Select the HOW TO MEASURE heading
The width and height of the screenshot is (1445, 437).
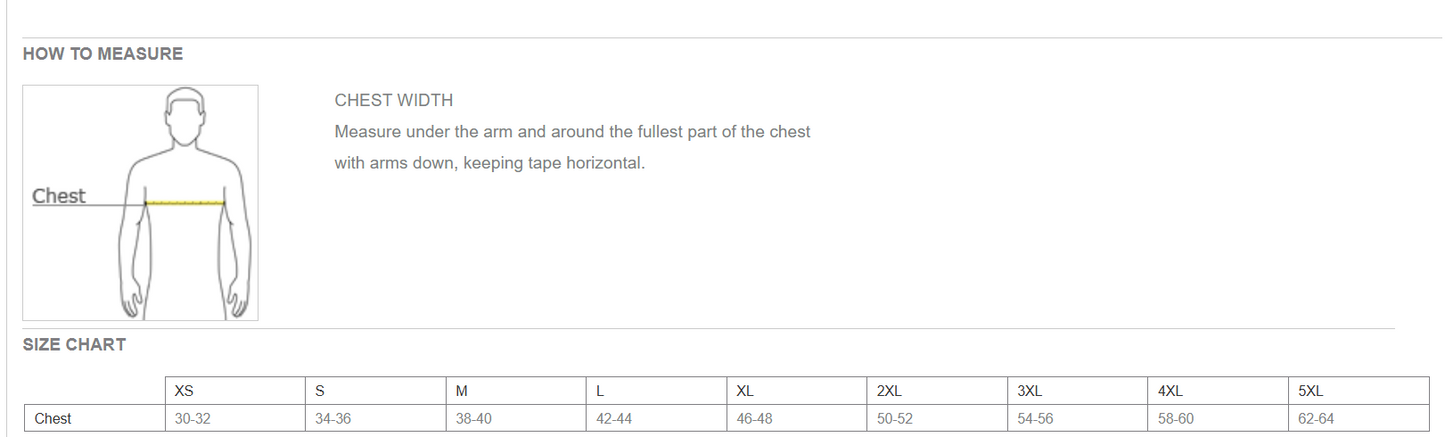pos(103,54)
